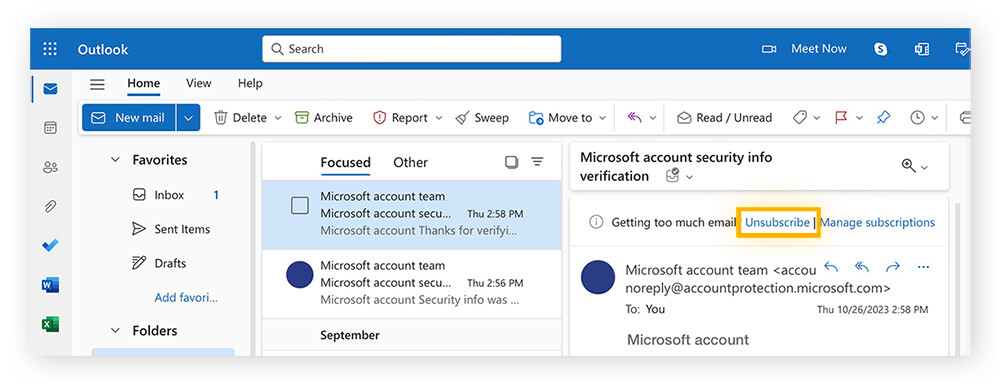Switch to the Other inbox tab
The height and width of the screenshot is (384, 1000).
point(411,163)
